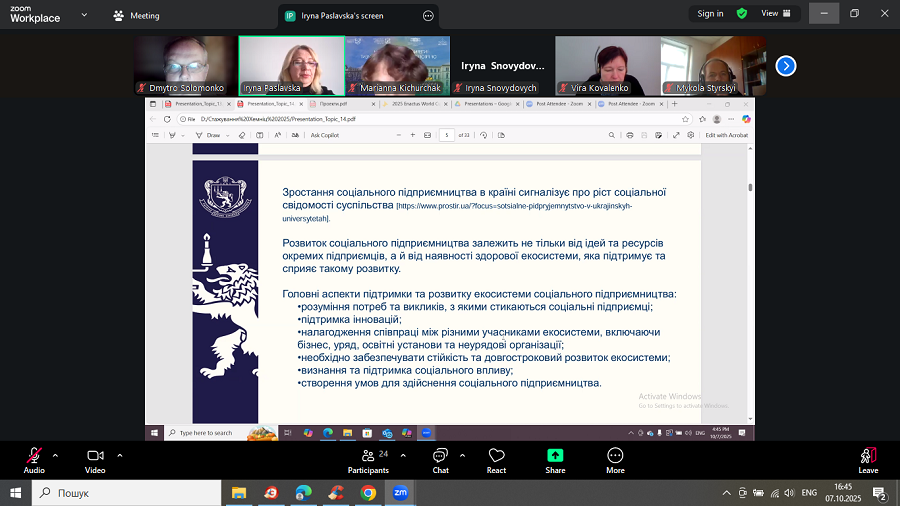Expand the Participants options chevron
The width and height of the screenshot is (900, 506).
point(400,454)
